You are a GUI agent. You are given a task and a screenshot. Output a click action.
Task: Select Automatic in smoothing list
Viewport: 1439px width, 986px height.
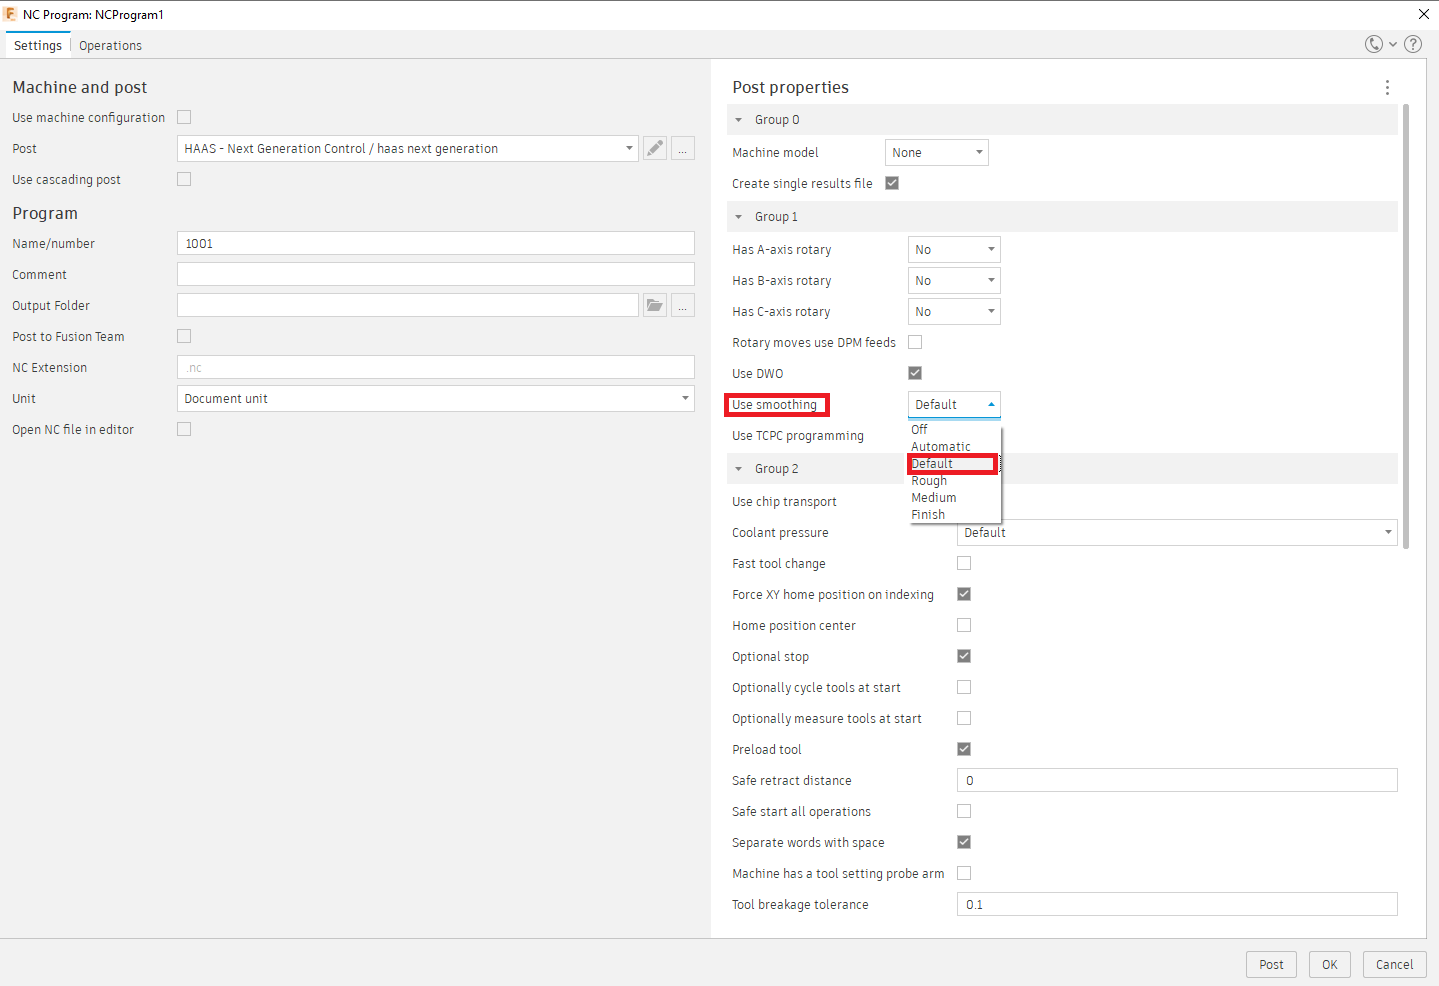pyautogui.click(x=941, y=447)
